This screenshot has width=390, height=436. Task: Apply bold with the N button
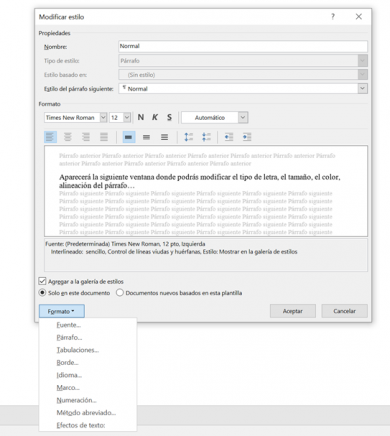141,117
